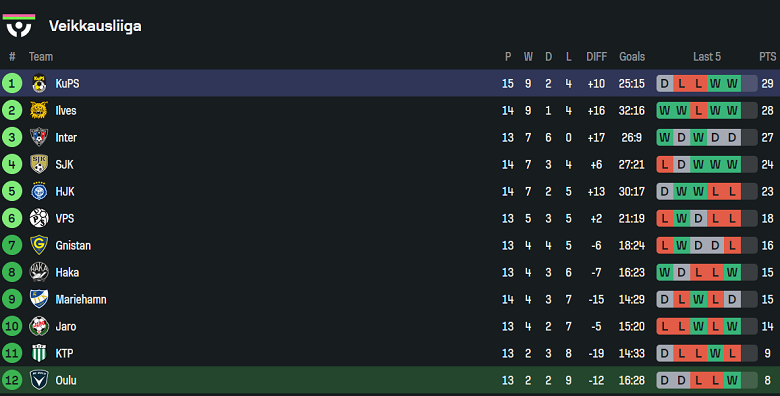The image size is (780, 396).
Task: Click the VPS team logo
Action: 39,218
